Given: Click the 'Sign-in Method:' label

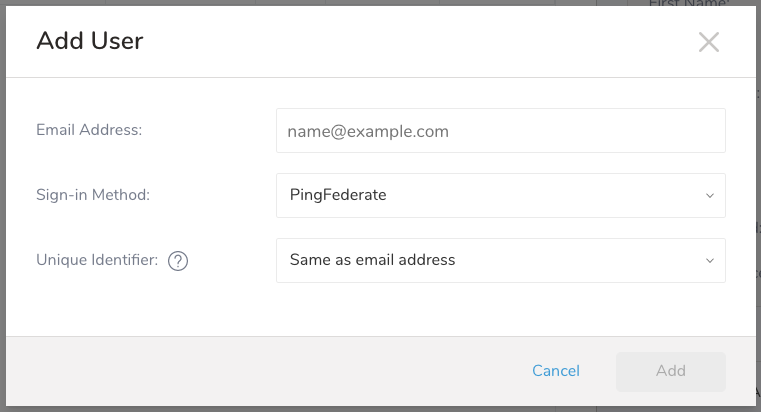Looking at the screenshot, I should pos(93,195).
